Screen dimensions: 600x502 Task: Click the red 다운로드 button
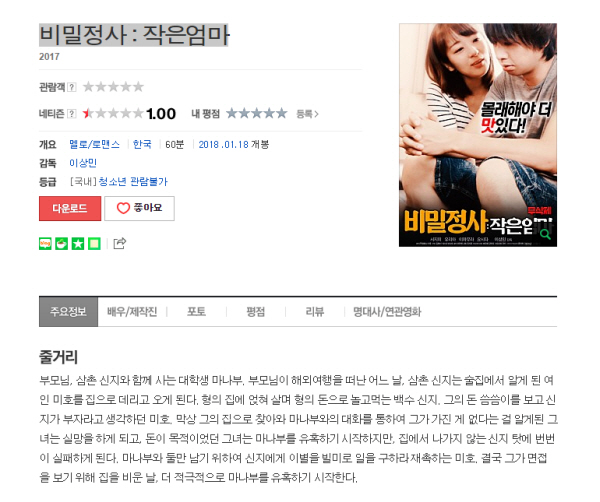pyautogui.click(x=70, y=208)
